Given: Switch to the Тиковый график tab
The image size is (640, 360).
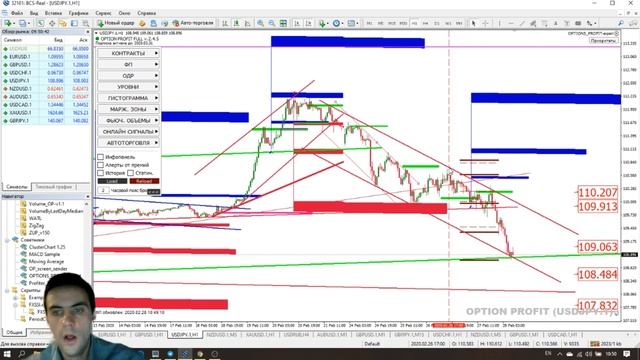Looking at the screenshot, I should [53, 187].
